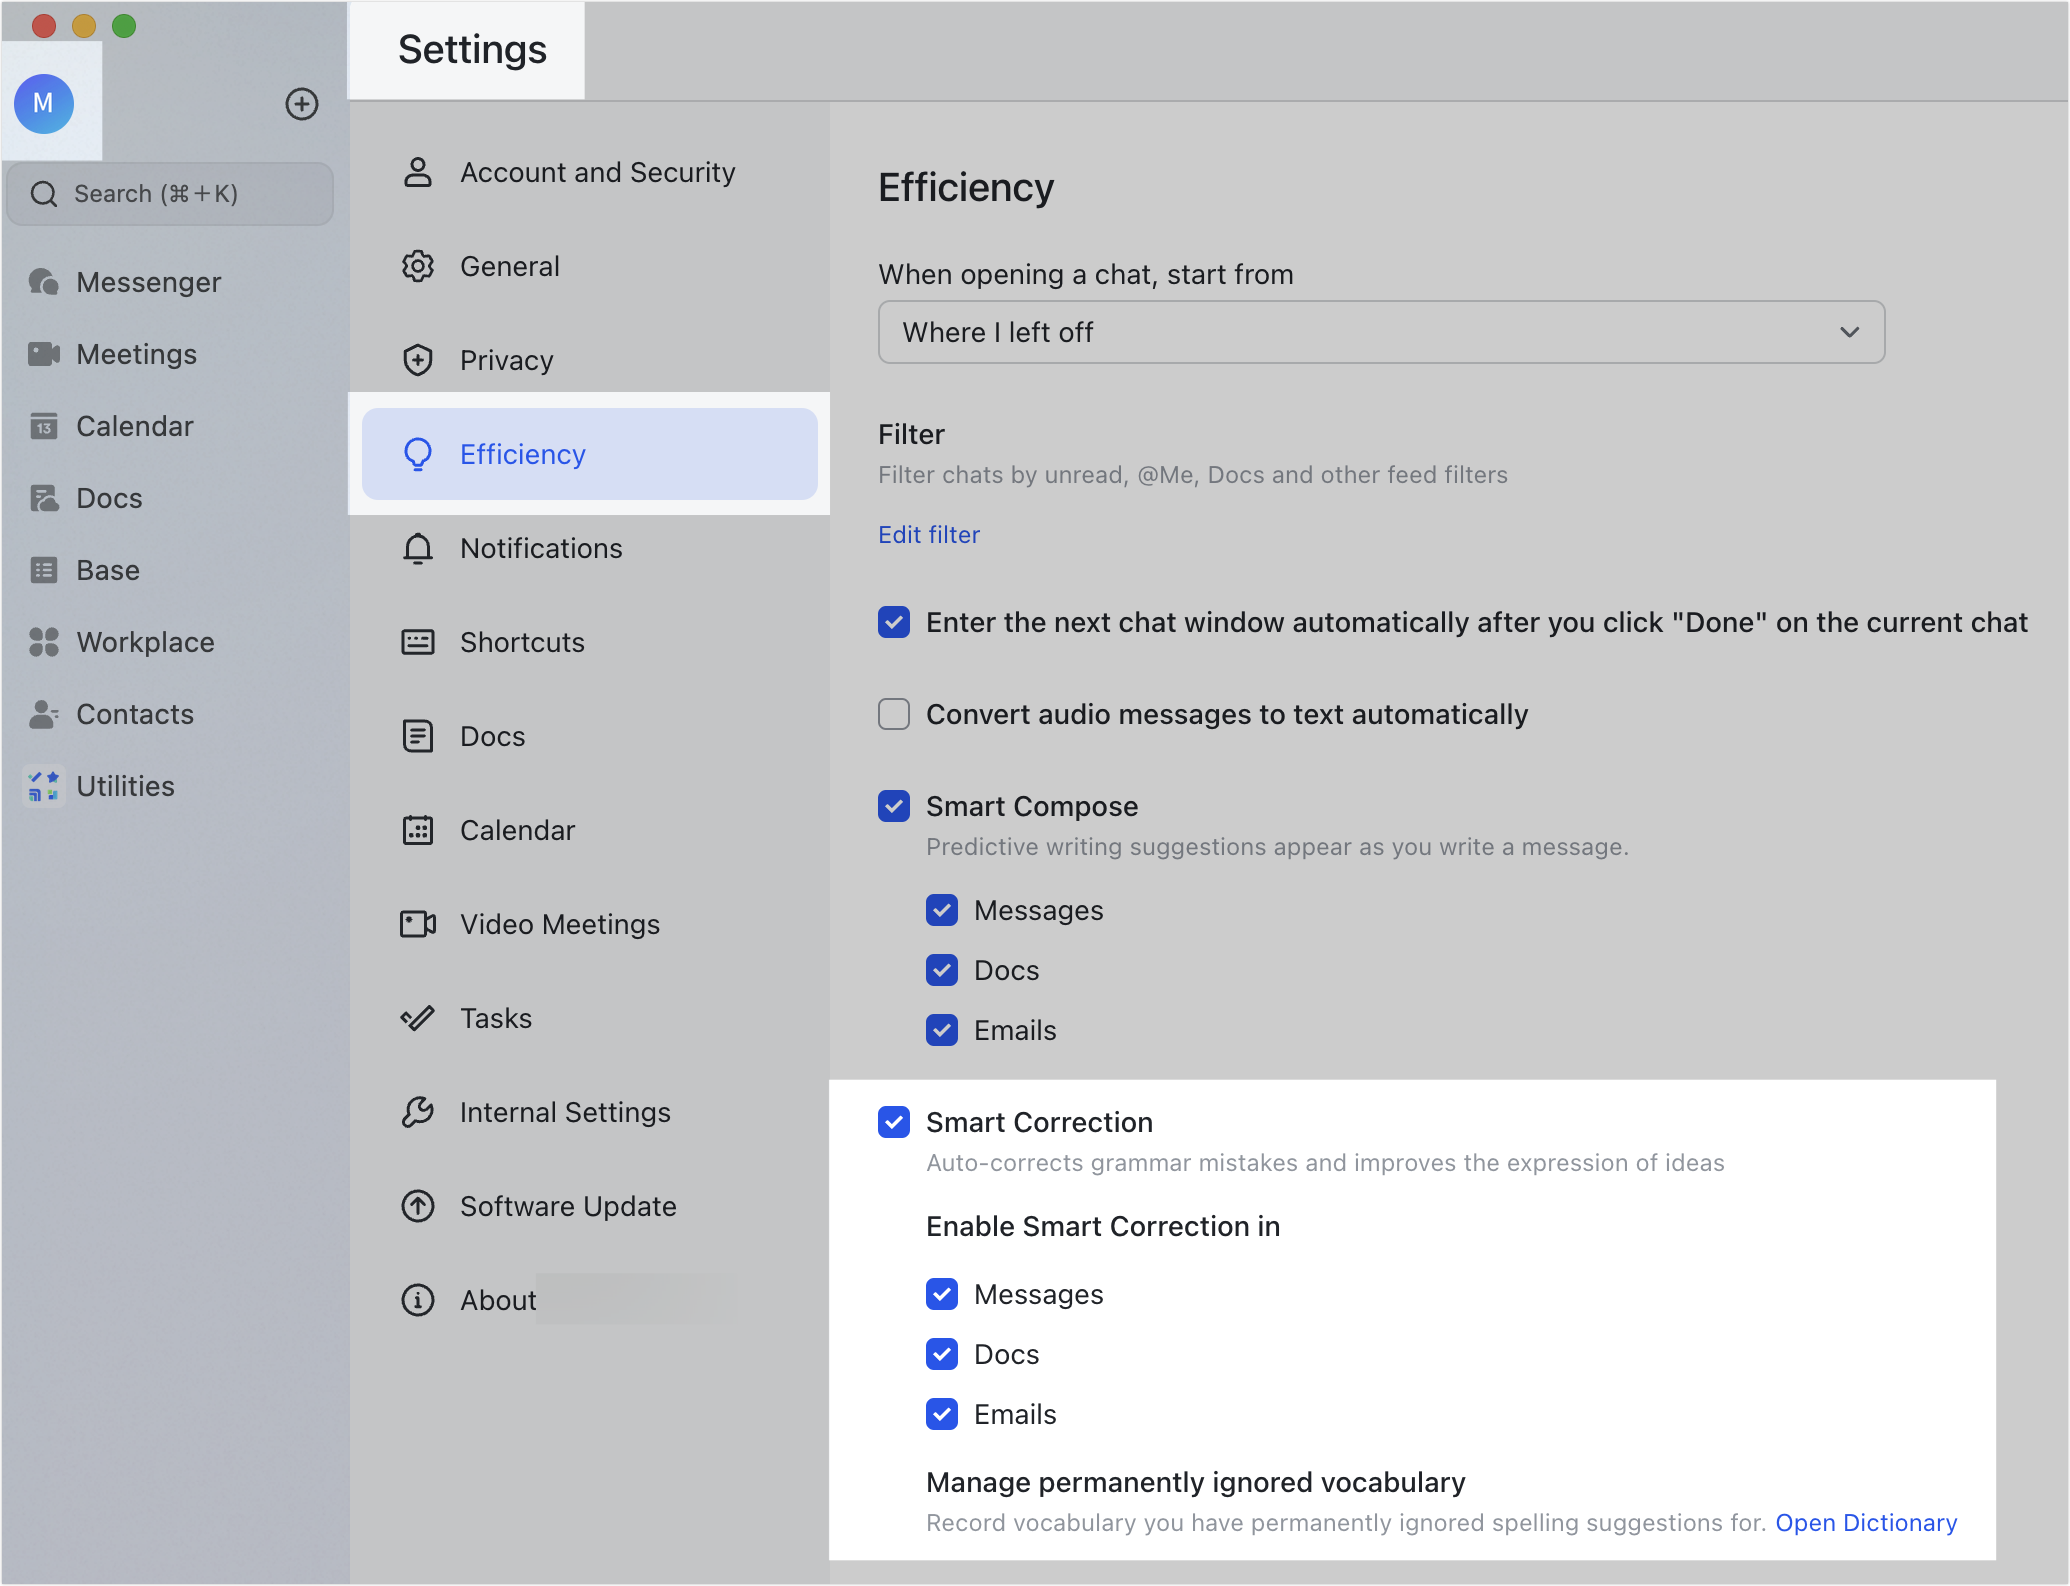Select the Account and Security settings tab
The height and width of the screenshot is (1586, 2070).
[597, 172]
